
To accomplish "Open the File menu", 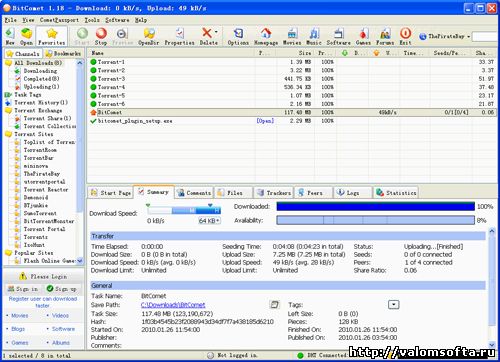I will tap(11, 20).
